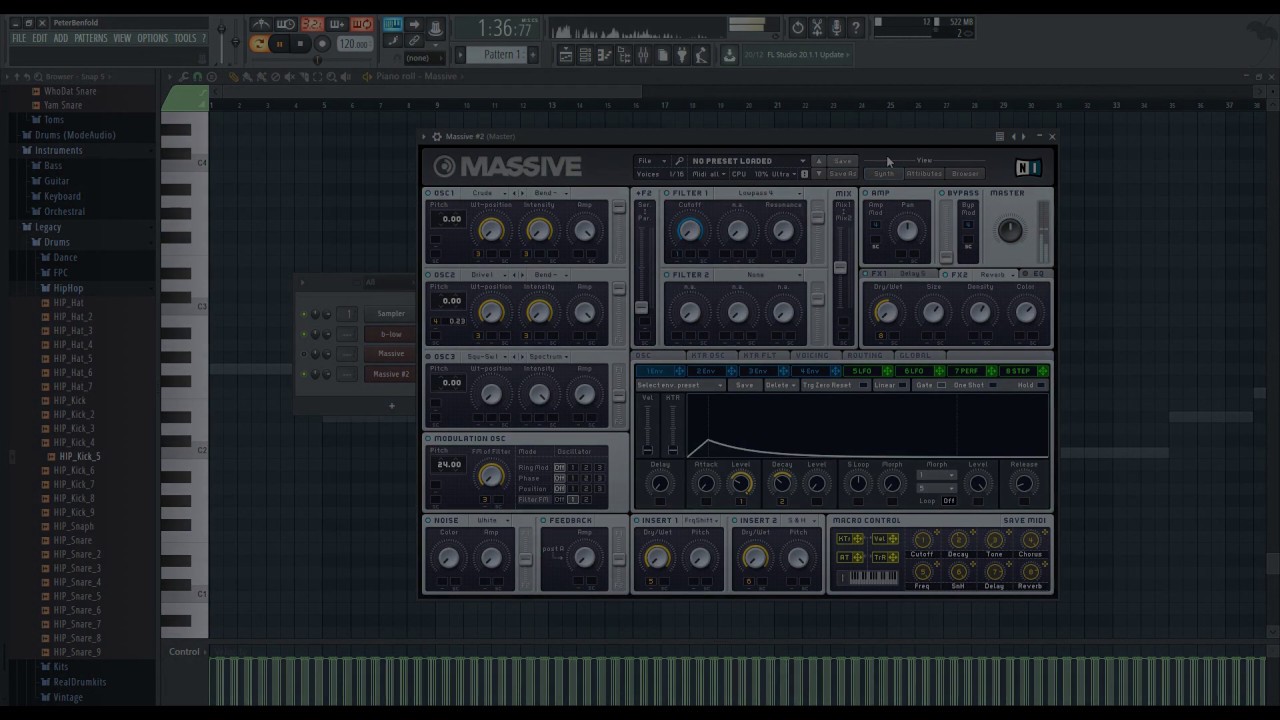This screenshot has height=720, width=1280.
Task: Open the ADD menu
Action: pyautogui.click(x=61, y=39)
